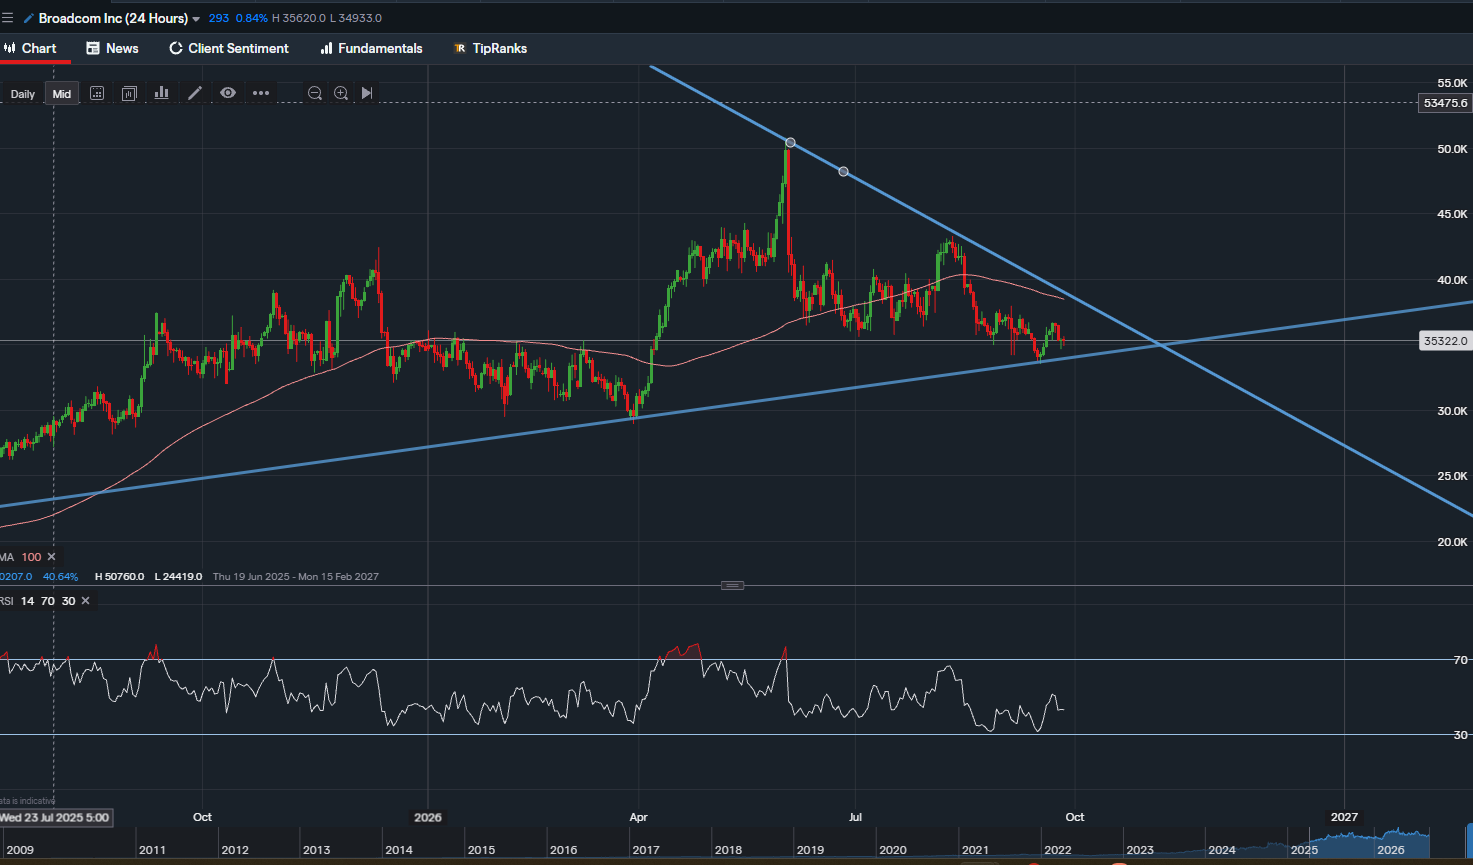Open MA 100 period setting

[x=31, y=557]
